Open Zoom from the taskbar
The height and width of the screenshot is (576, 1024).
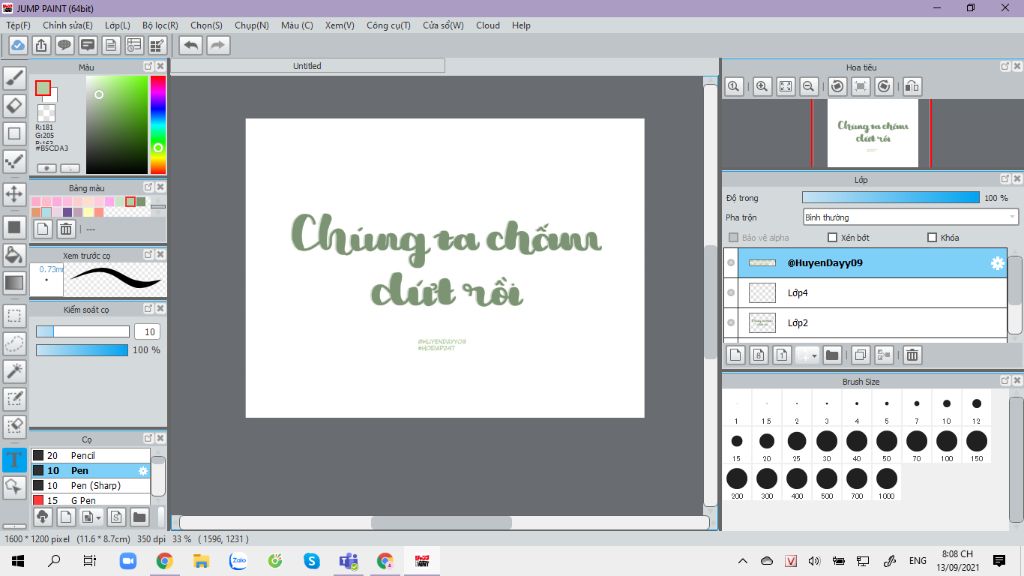[128, 561]
